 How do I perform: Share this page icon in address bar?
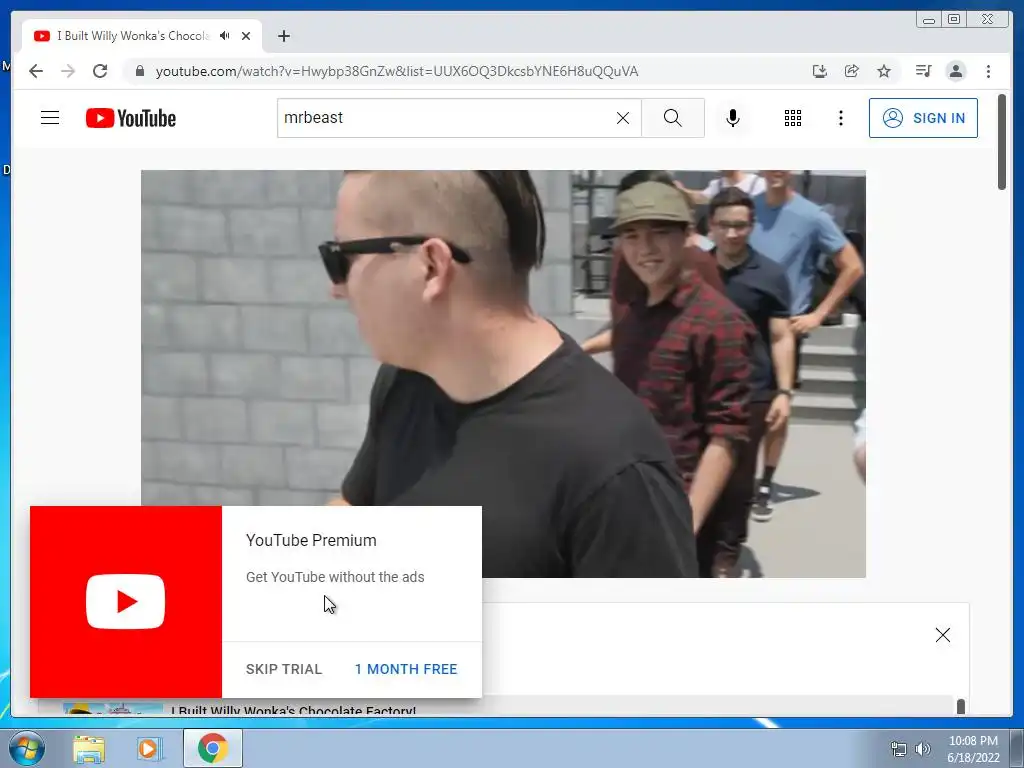point(852,71)
